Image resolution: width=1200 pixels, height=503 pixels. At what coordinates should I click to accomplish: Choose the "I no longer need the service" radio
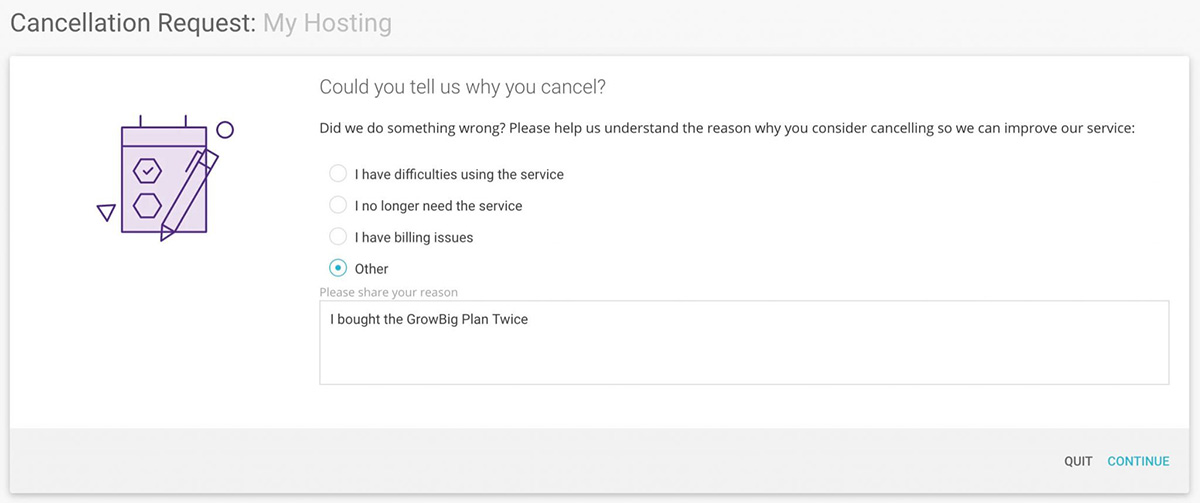click(x=338, y=205)
